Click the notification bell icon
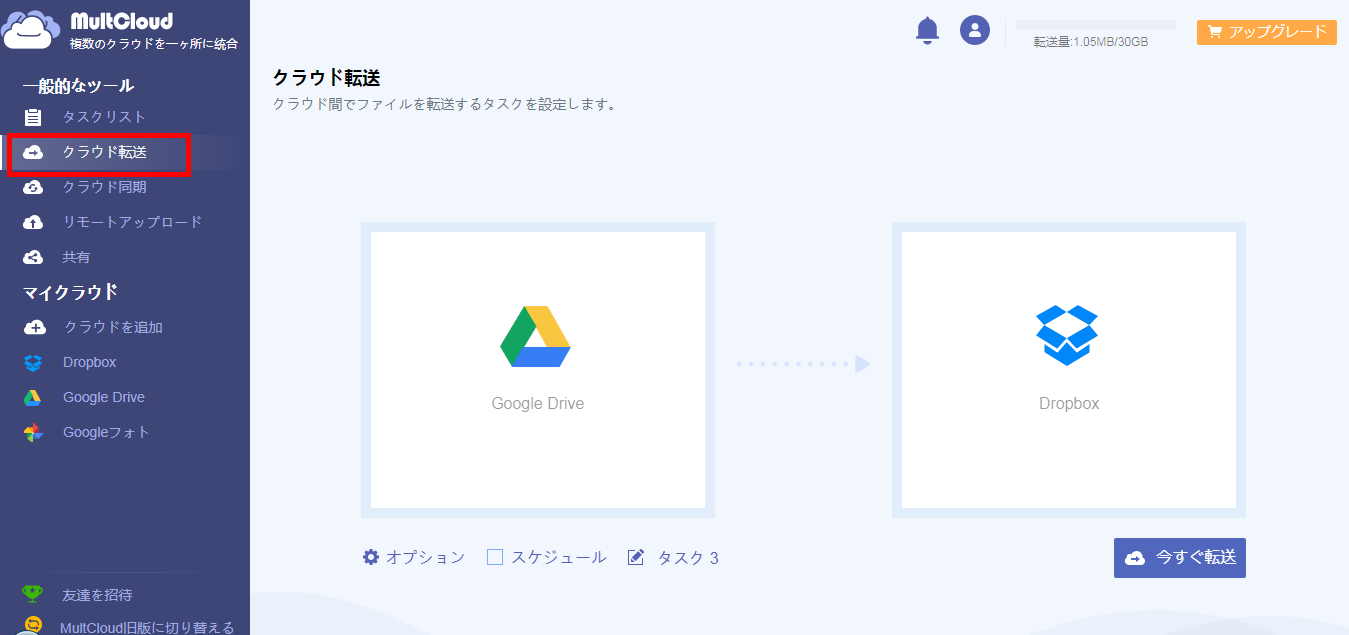This screenshot has width=1349, height=635. coord(927,30)
